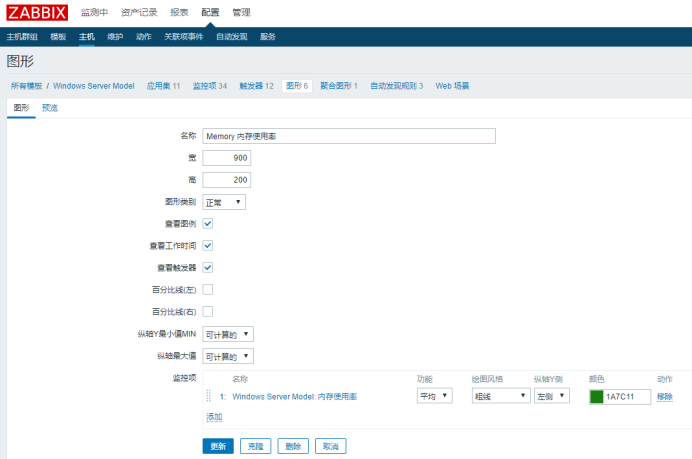Open the 纵轴Y侧 dropdown showing 左侧
This screenshot has width=692, height=459.
[552, 396]
